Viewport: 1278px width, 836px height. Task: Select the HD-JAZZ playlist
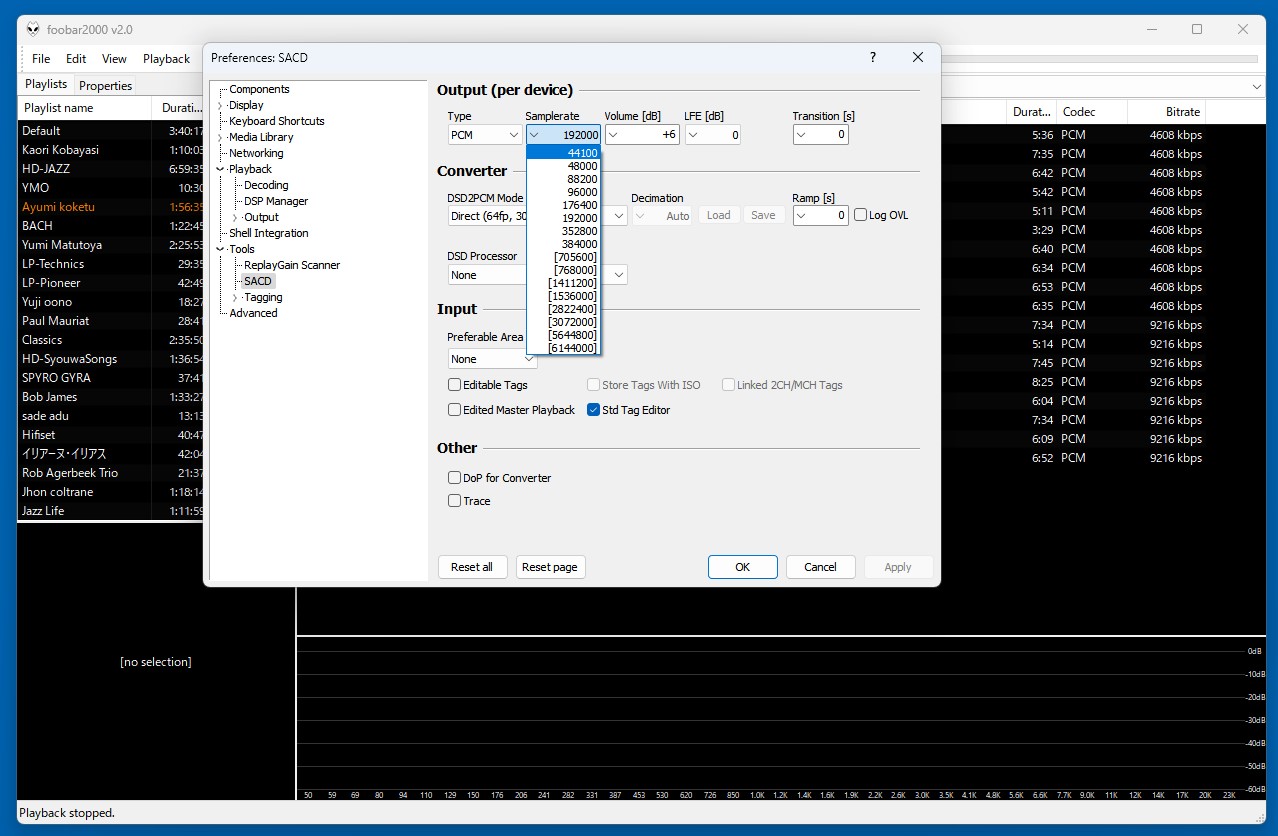coord(110,169)
